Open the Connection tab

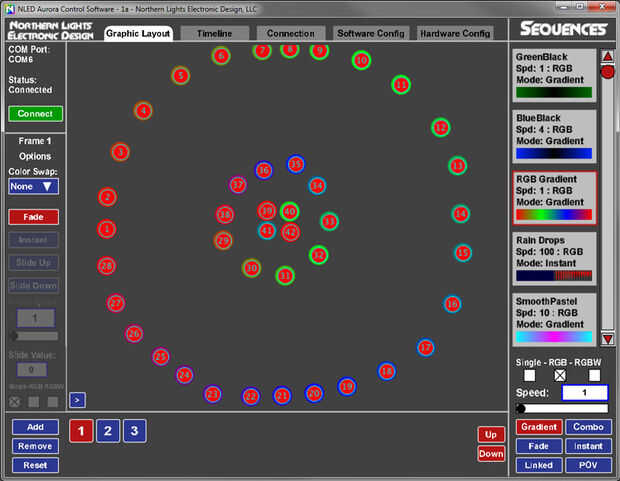coord(291,33)
